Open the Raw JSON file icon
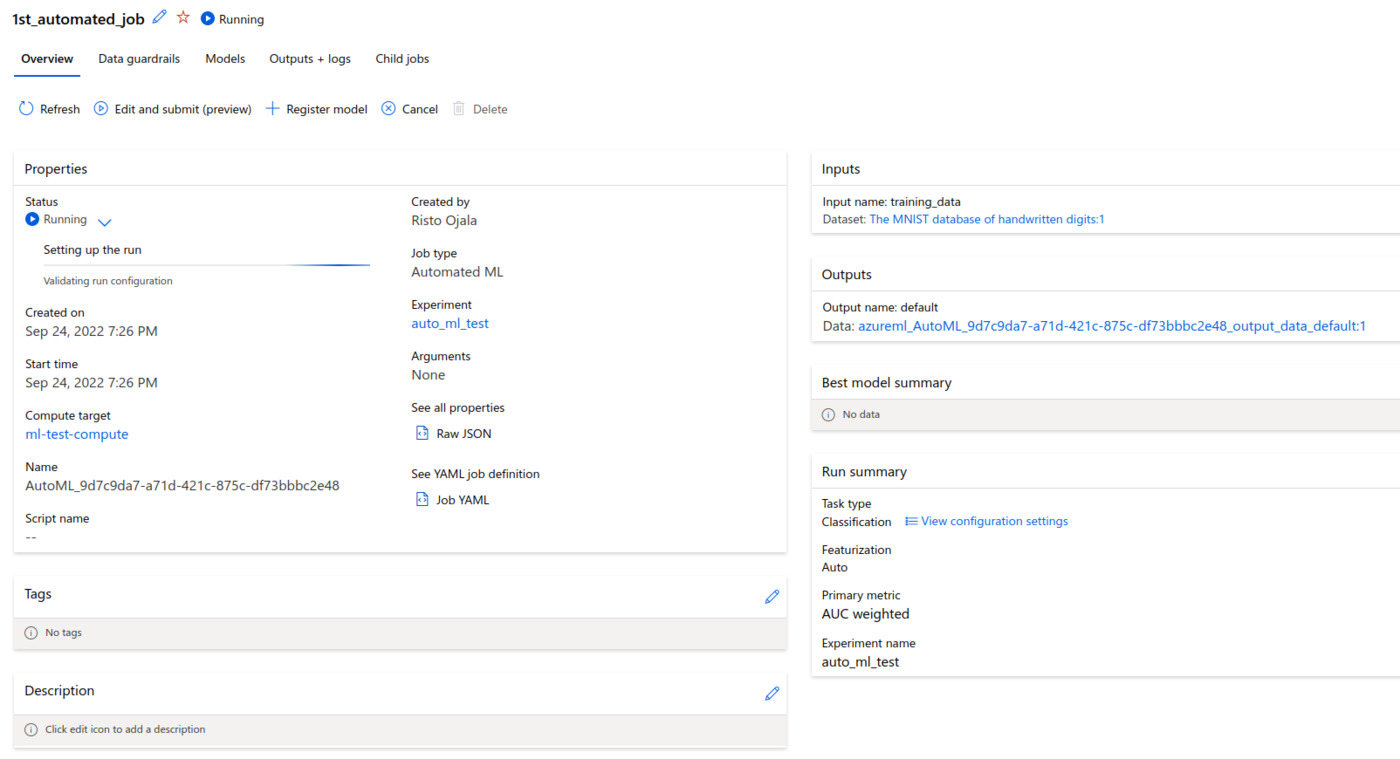This screenshot has height=759, width=1400. click(x=422, y=434)
